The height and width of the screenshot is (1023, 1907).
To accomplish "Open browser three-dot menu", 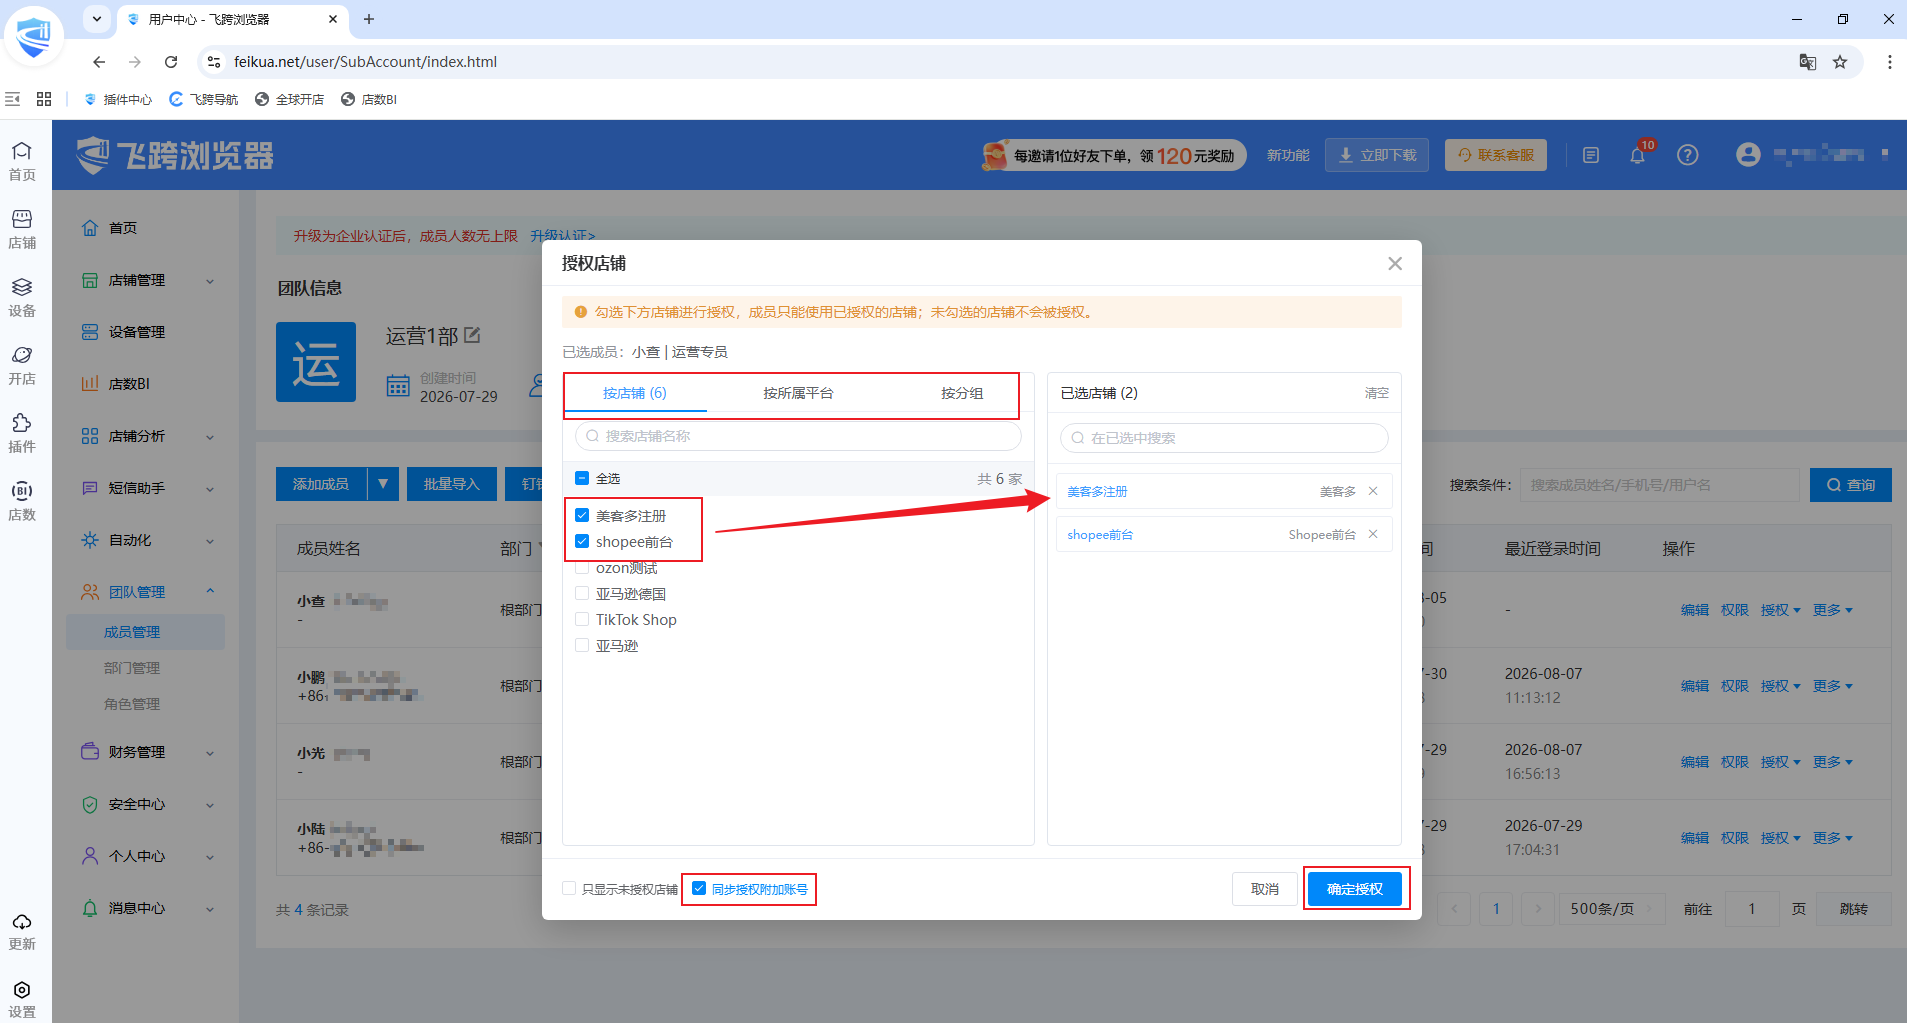I will click(1889, 62).
